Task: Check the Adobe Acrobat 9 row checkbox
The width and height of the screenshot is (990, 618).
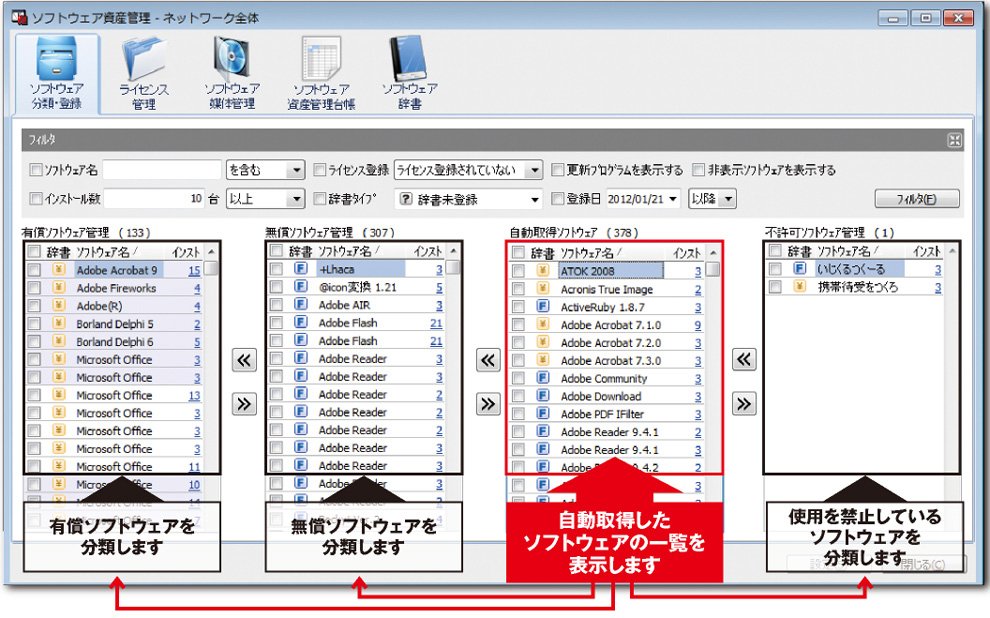Action: pos(34,270)
